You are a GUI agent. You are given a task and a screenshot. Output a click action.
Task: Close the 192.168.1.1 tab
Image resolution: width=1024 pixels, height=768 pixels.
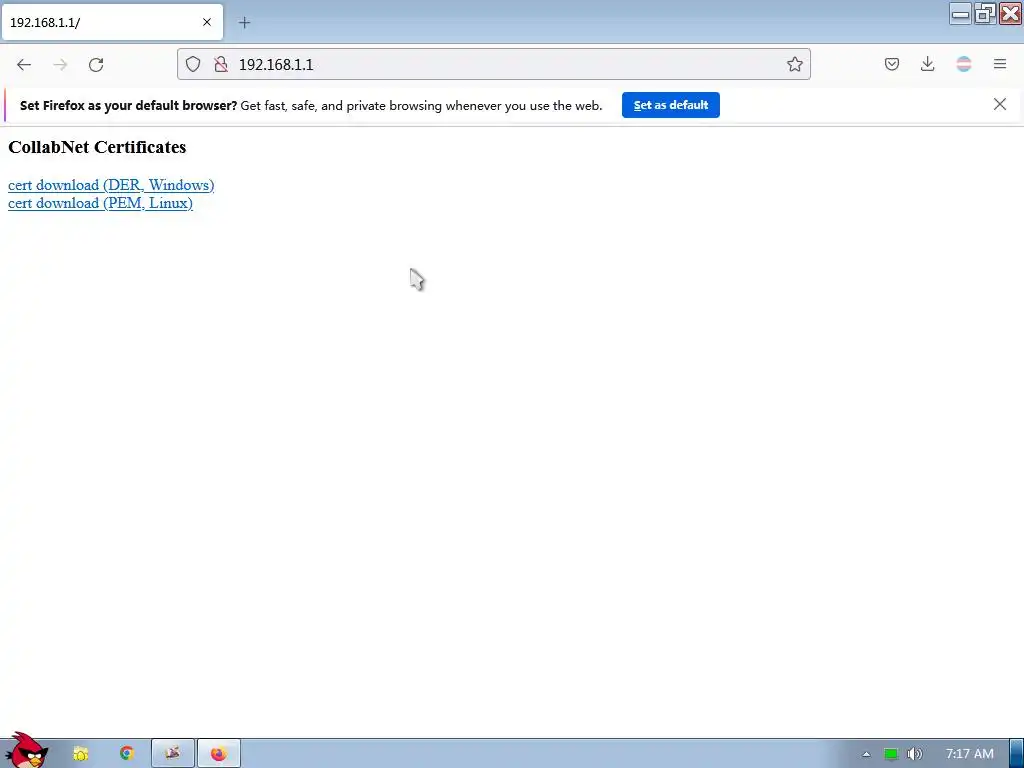207,22
